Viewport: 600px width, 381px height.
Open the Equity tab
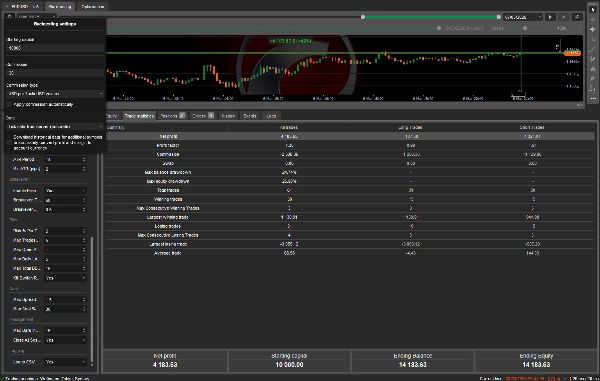[x=111, y=116]
